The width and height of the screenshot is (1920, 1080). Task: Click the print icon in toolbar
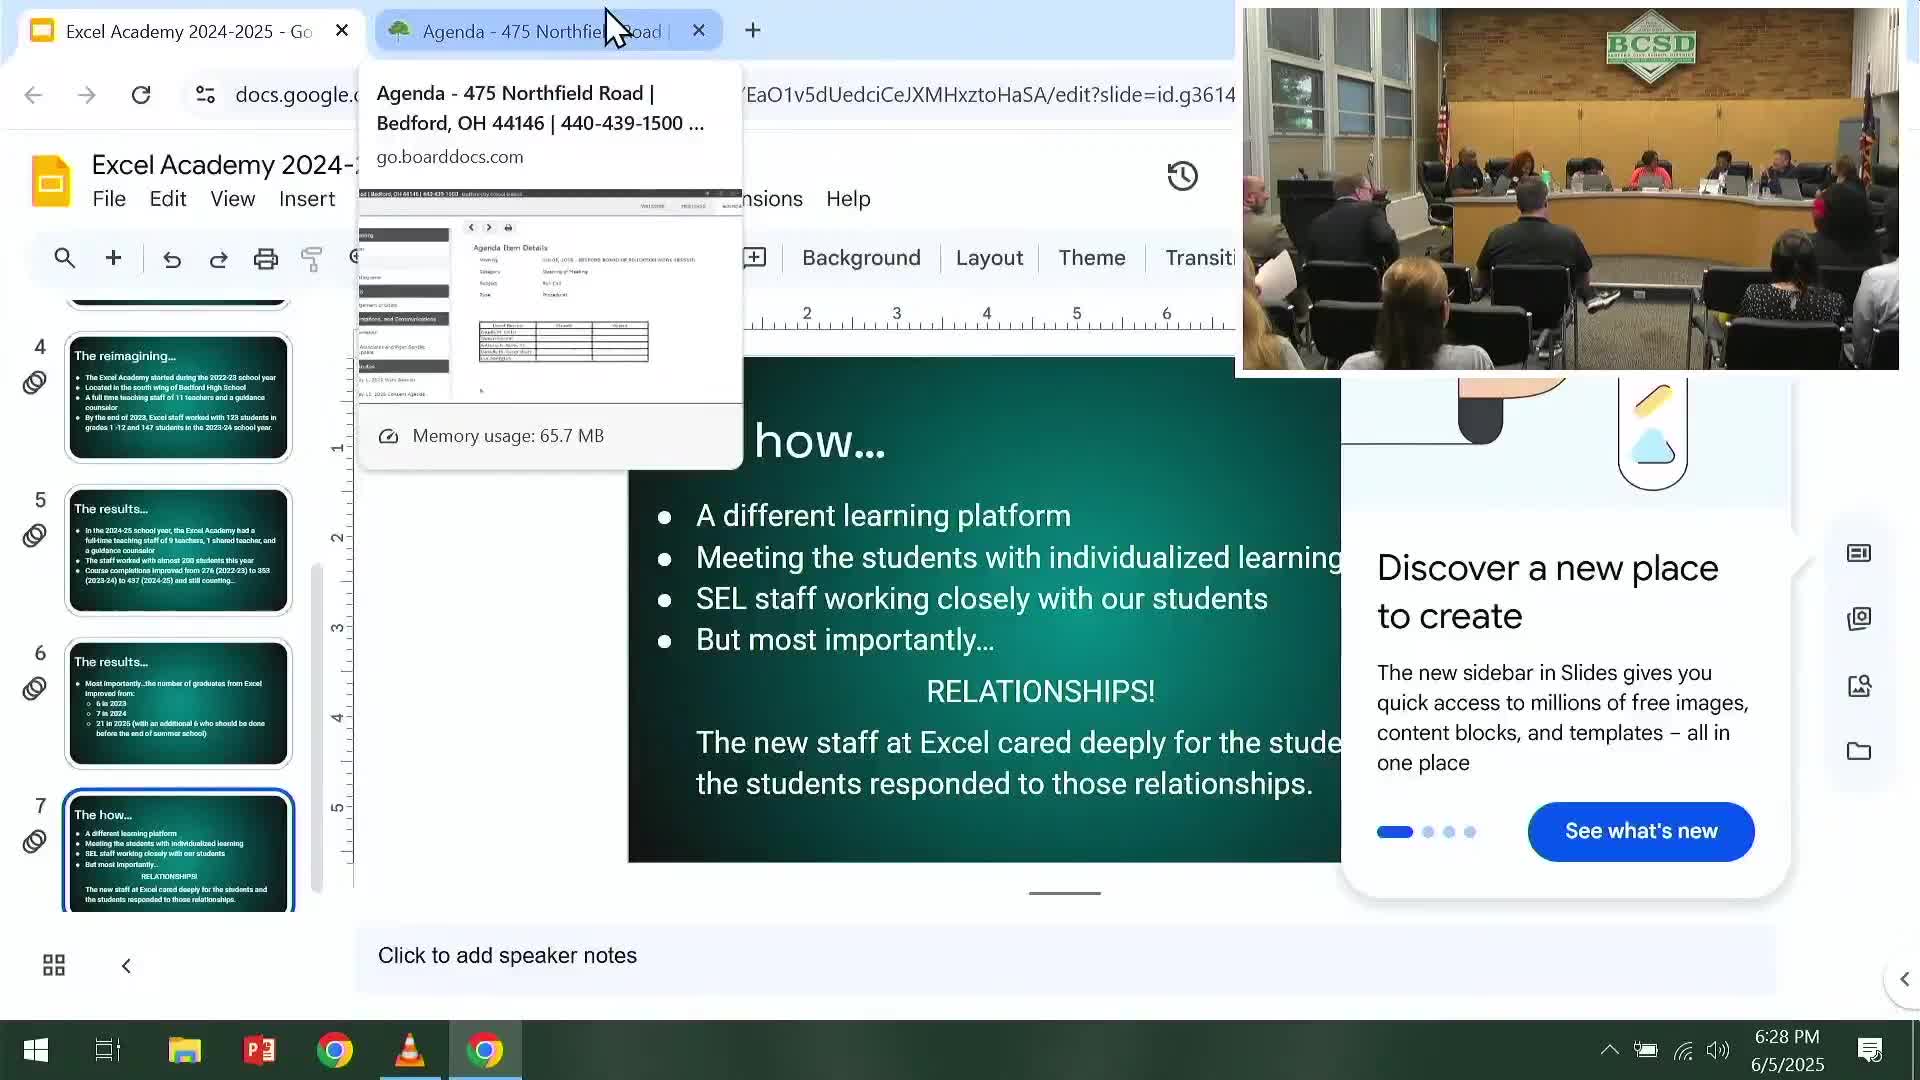point(265,260)
